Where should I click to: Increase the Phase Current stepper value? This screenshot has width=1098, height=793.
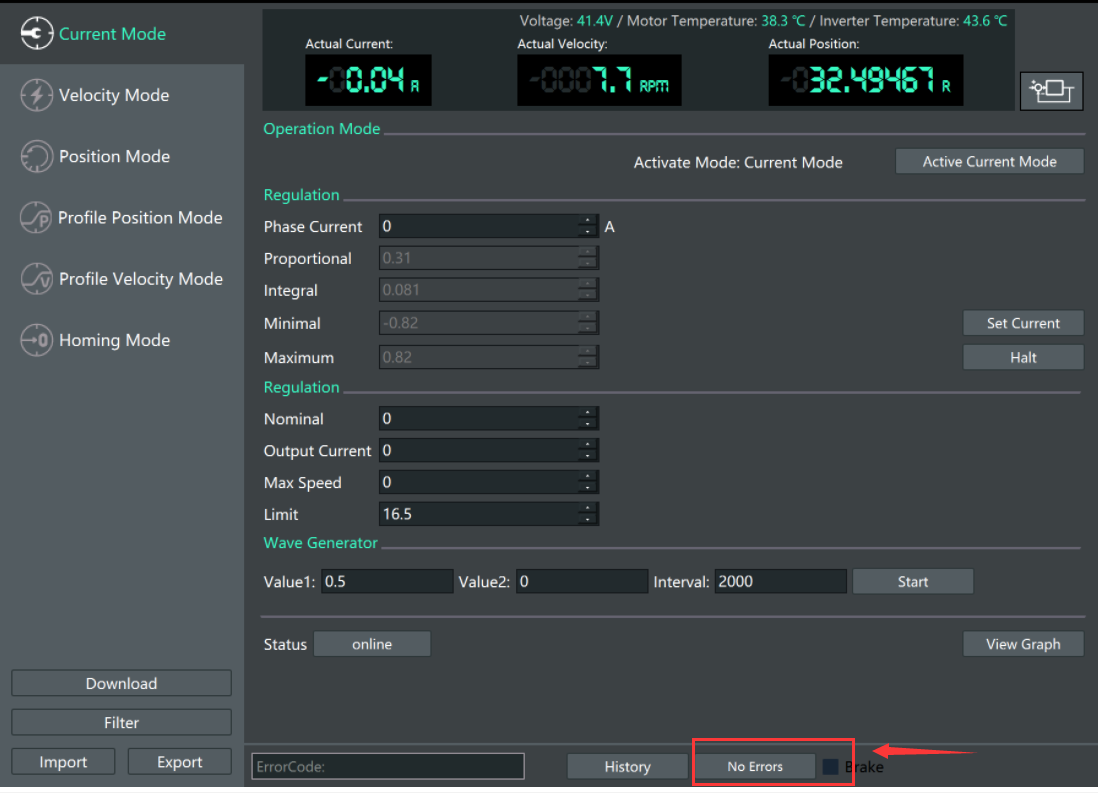coord(588,221)
